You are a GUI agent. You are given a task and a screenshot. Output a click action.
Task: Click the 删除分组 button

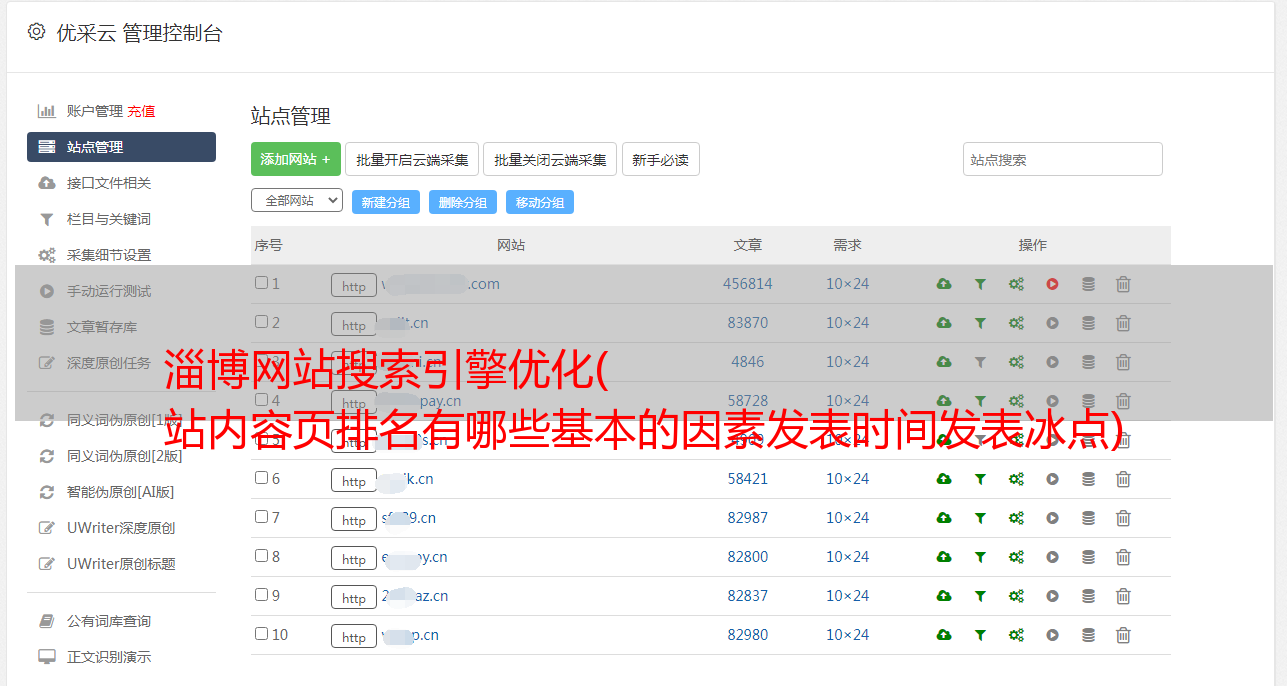point(463,202)
